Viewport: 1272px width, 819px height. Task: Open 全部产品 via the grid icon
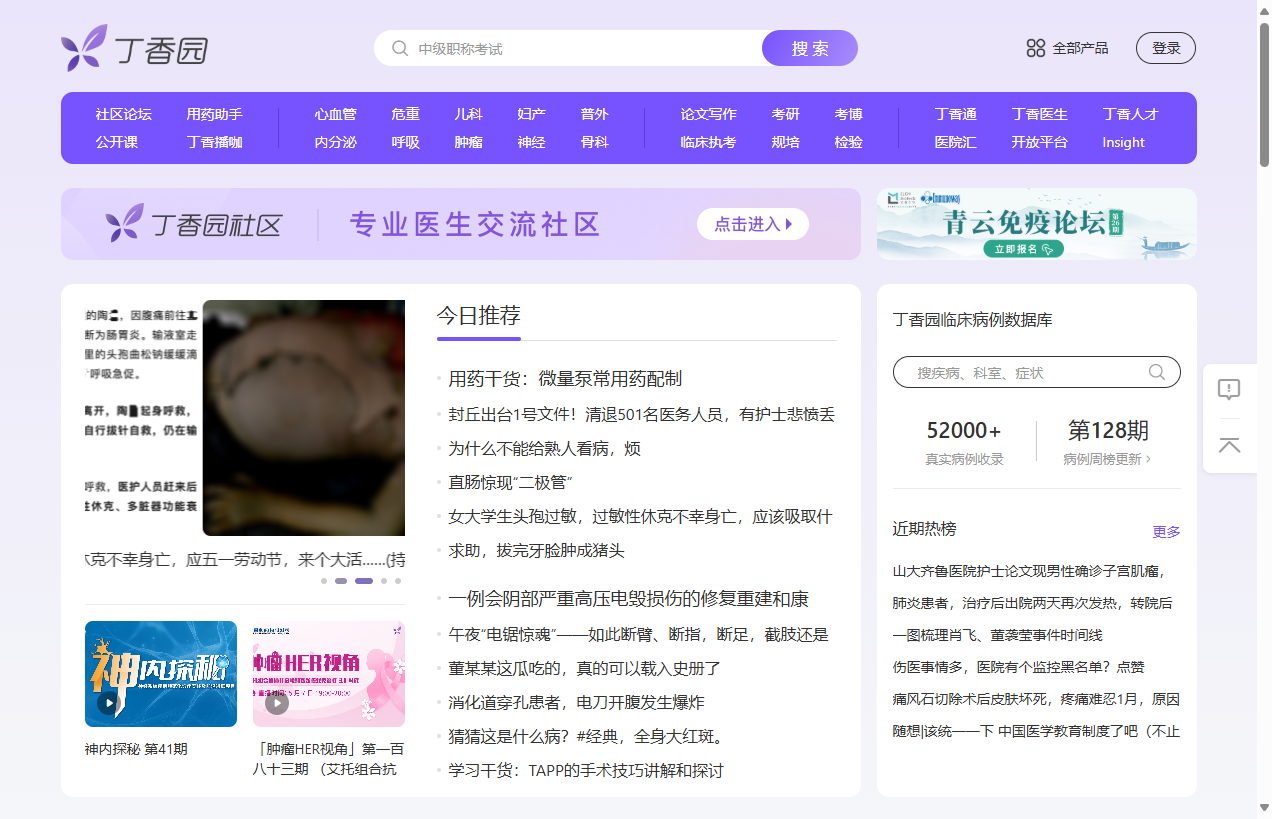[1035, 47]
